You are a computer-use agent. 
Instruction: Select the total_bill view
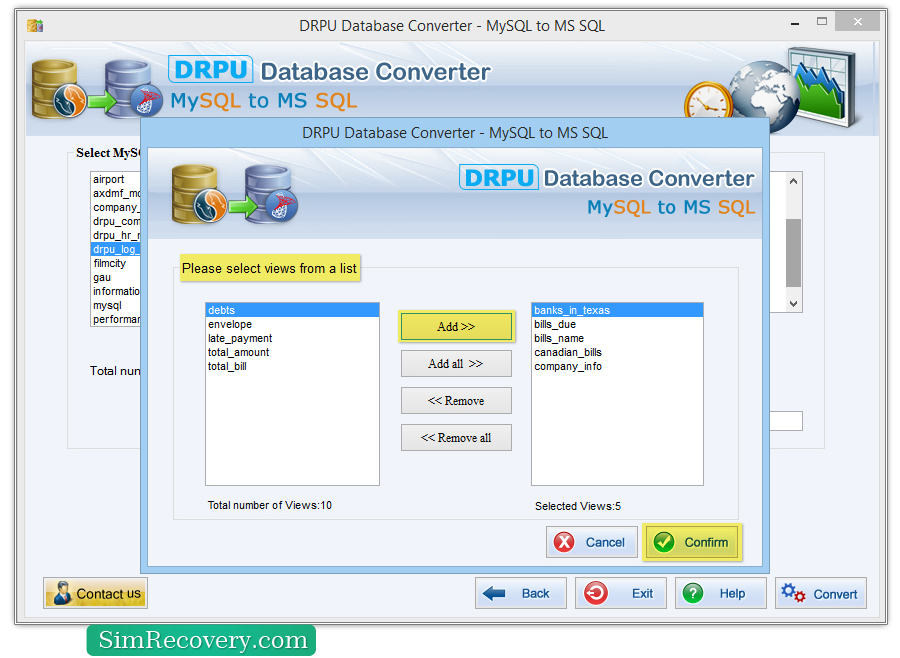pos(292,366)
